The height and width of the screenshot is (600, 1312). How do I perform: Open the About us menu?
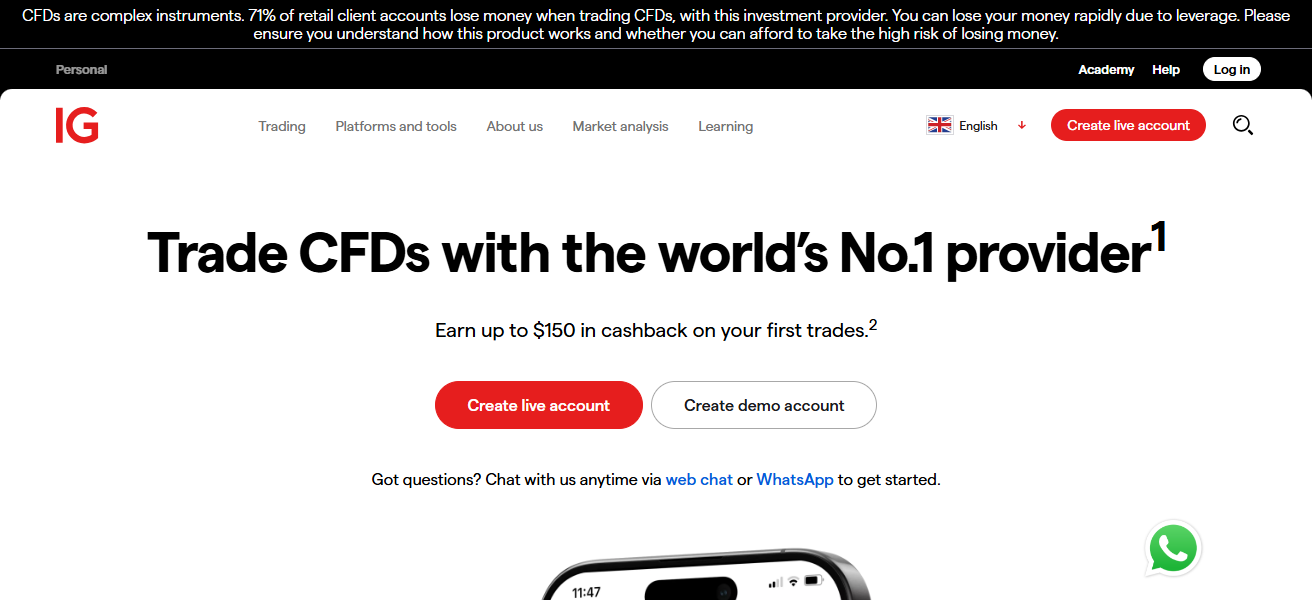tap(515, 126)
